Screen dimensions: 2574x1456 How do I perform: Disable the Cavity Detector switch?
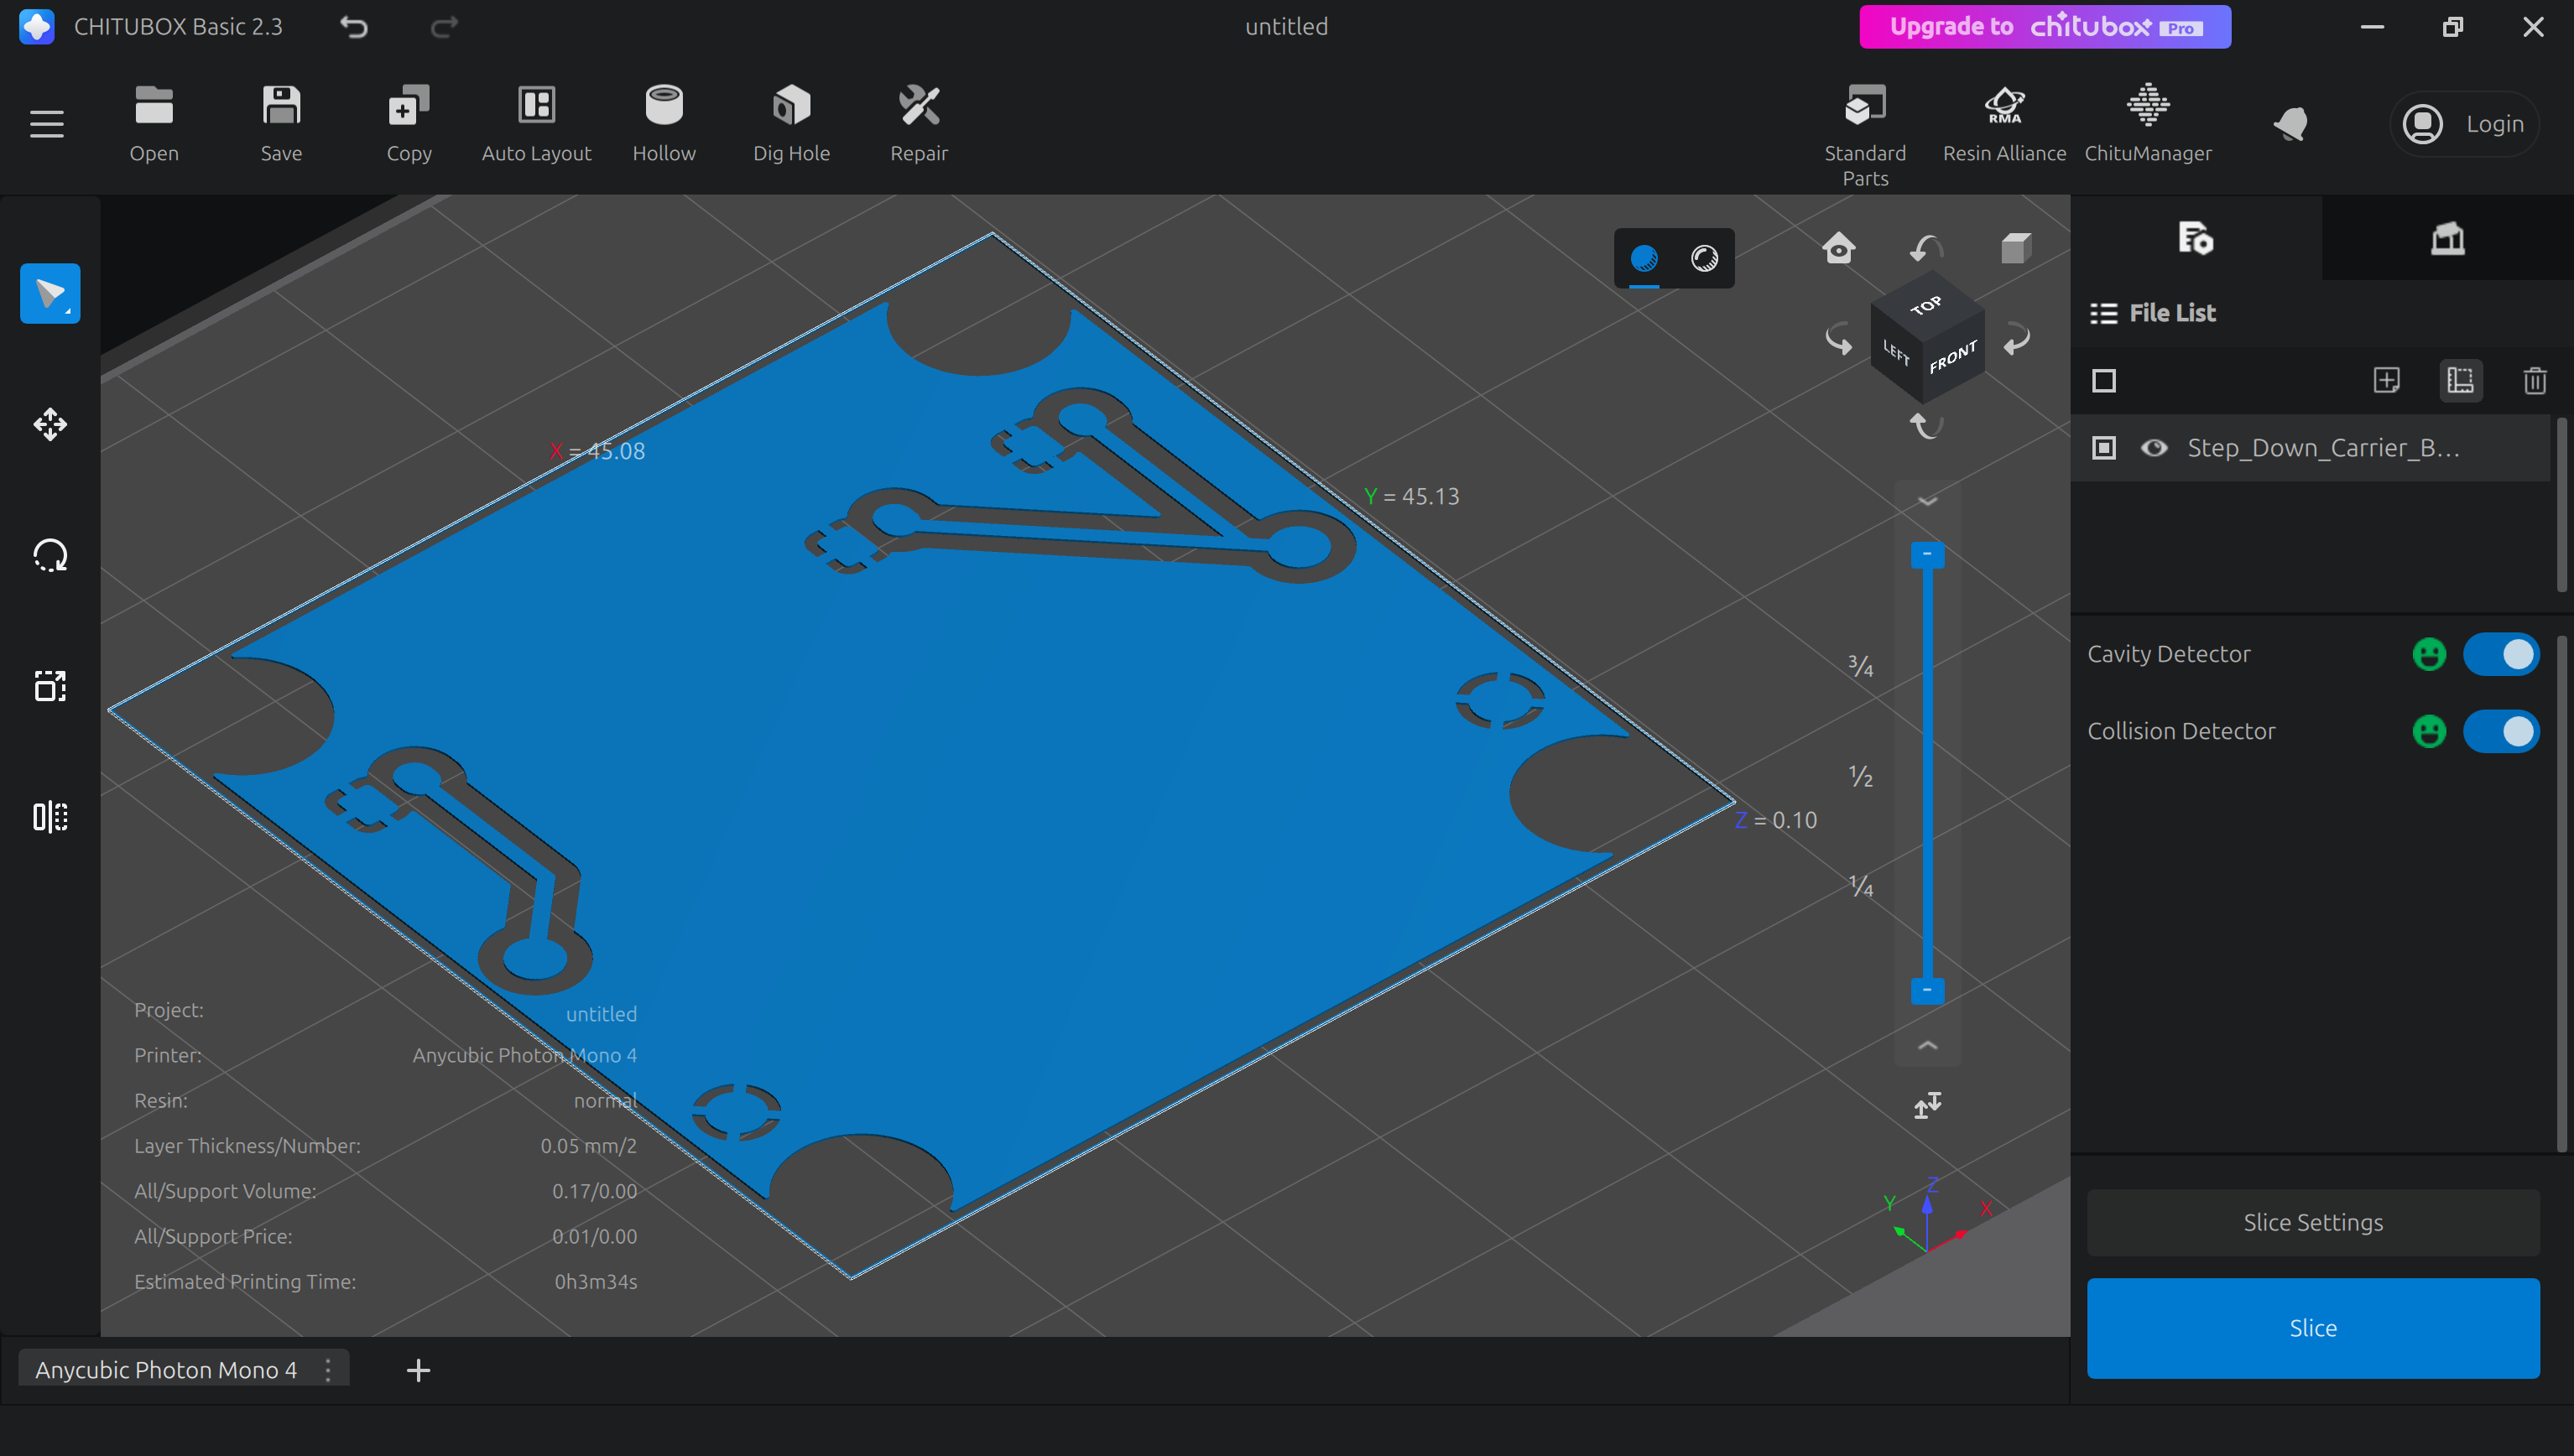2500,654
